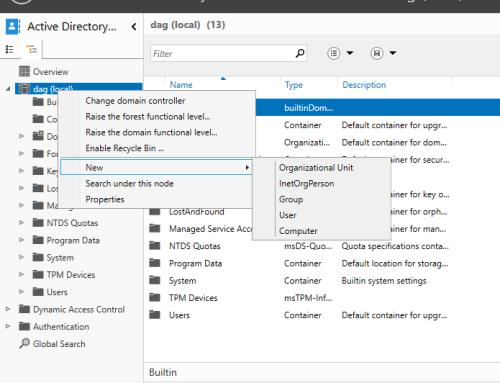
Task: Collapse the dag (local) tree node arrow
Action: 8,89
